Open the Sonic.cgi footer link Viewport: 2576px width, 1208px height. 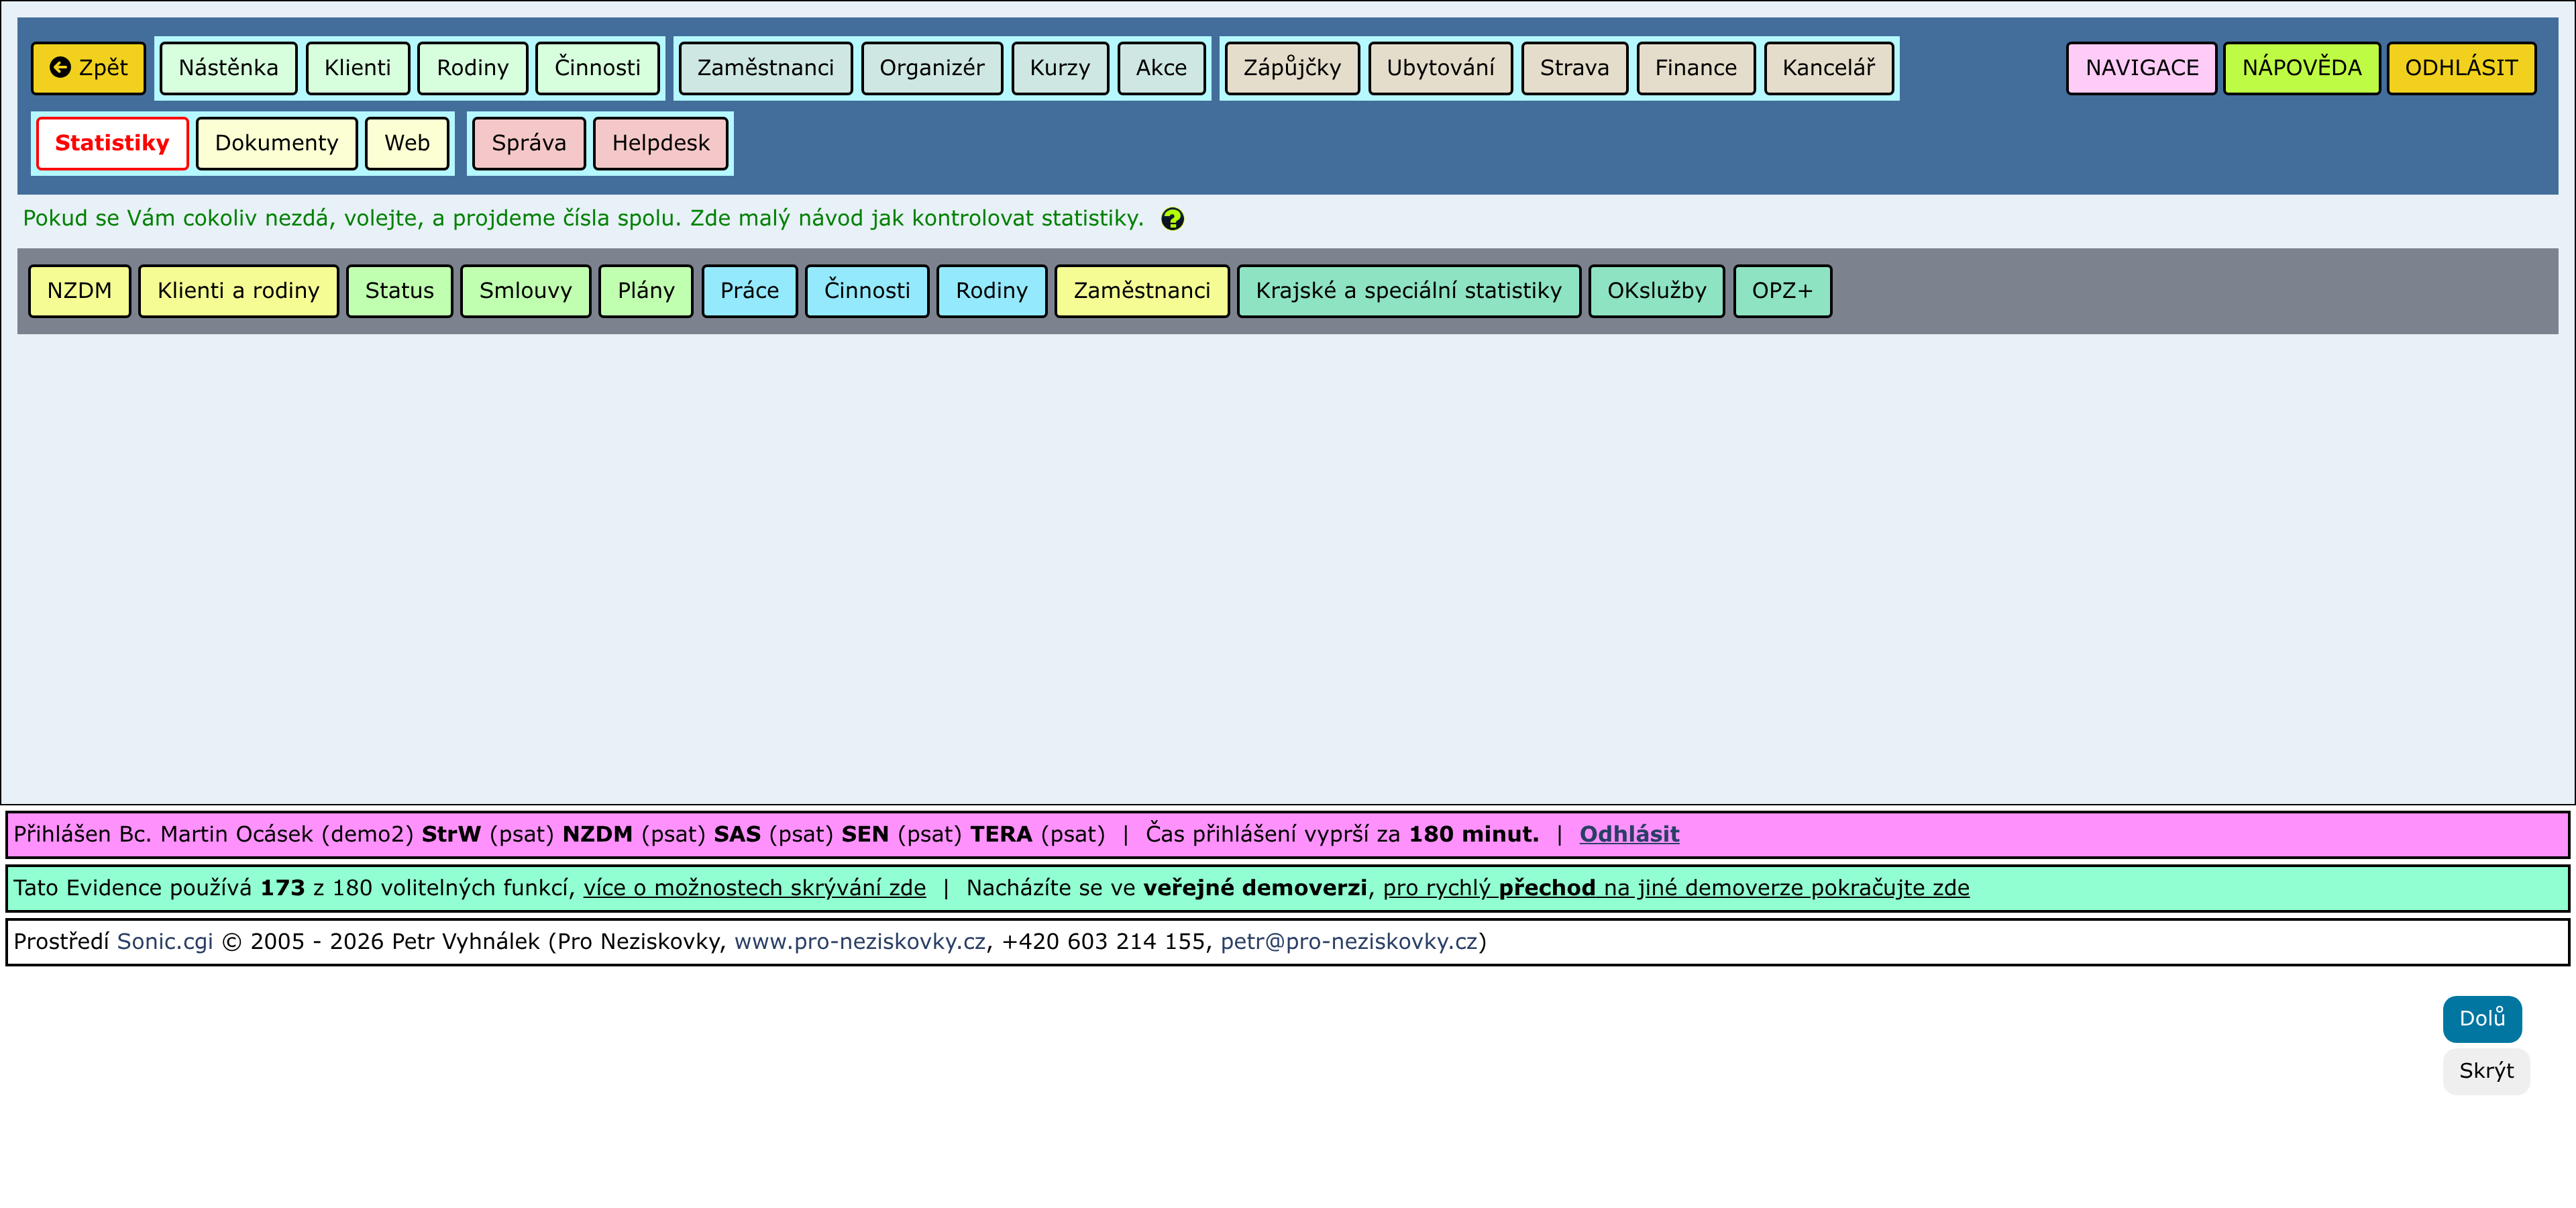(165, 942)
